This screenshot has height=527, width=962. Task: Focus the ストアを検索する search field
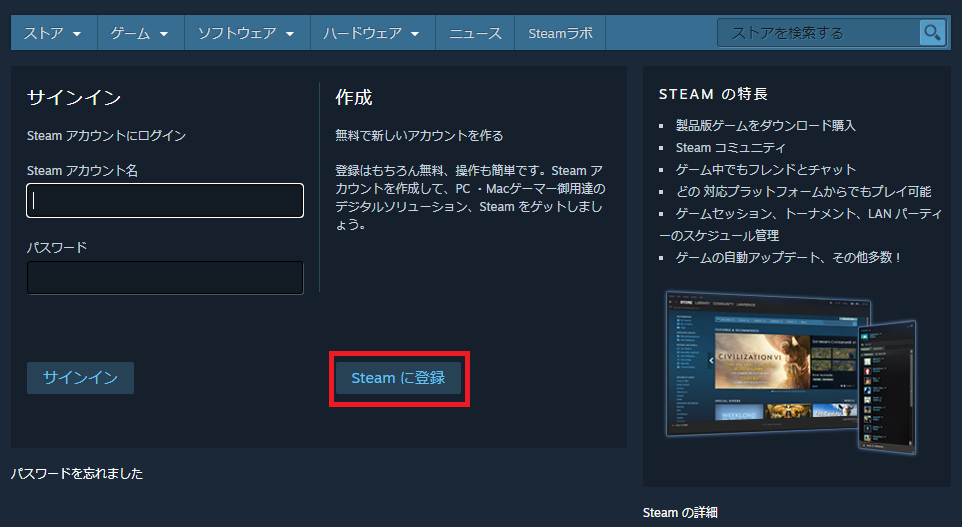pos(818,33)
